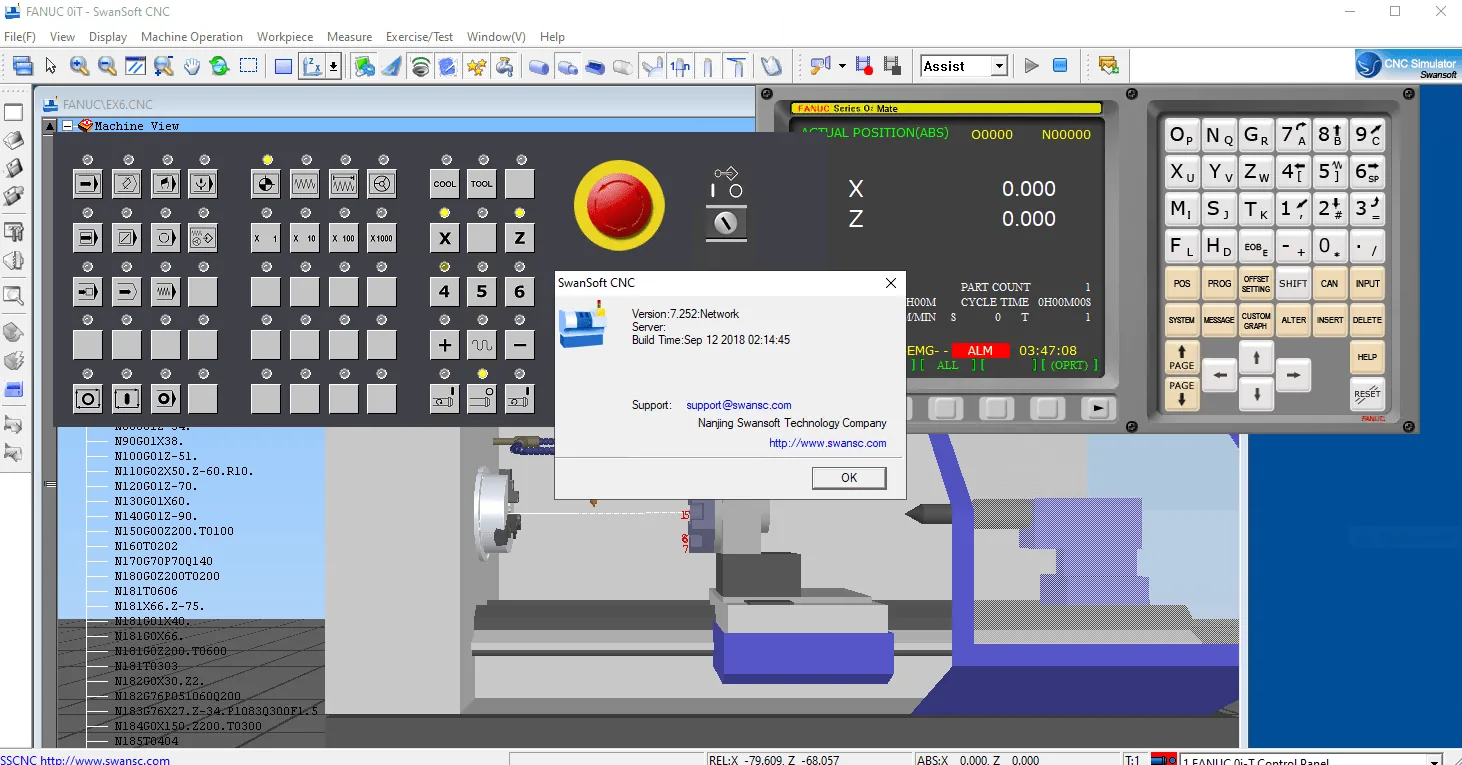Open the Workpiece menu
Image resolution: width=1462 pixels, height=765 pixels.
click(x=285, y=37)
